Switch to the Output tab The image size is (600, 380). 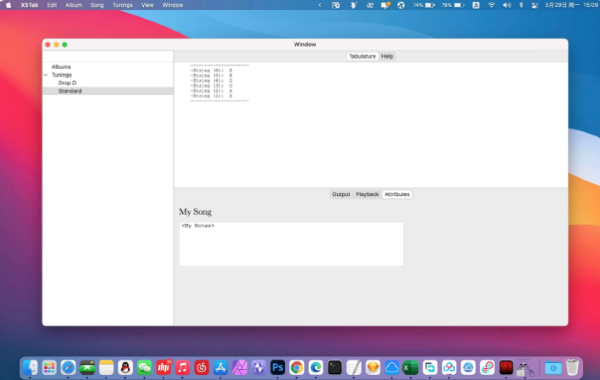pyautogui.click(x=341, y=194)
